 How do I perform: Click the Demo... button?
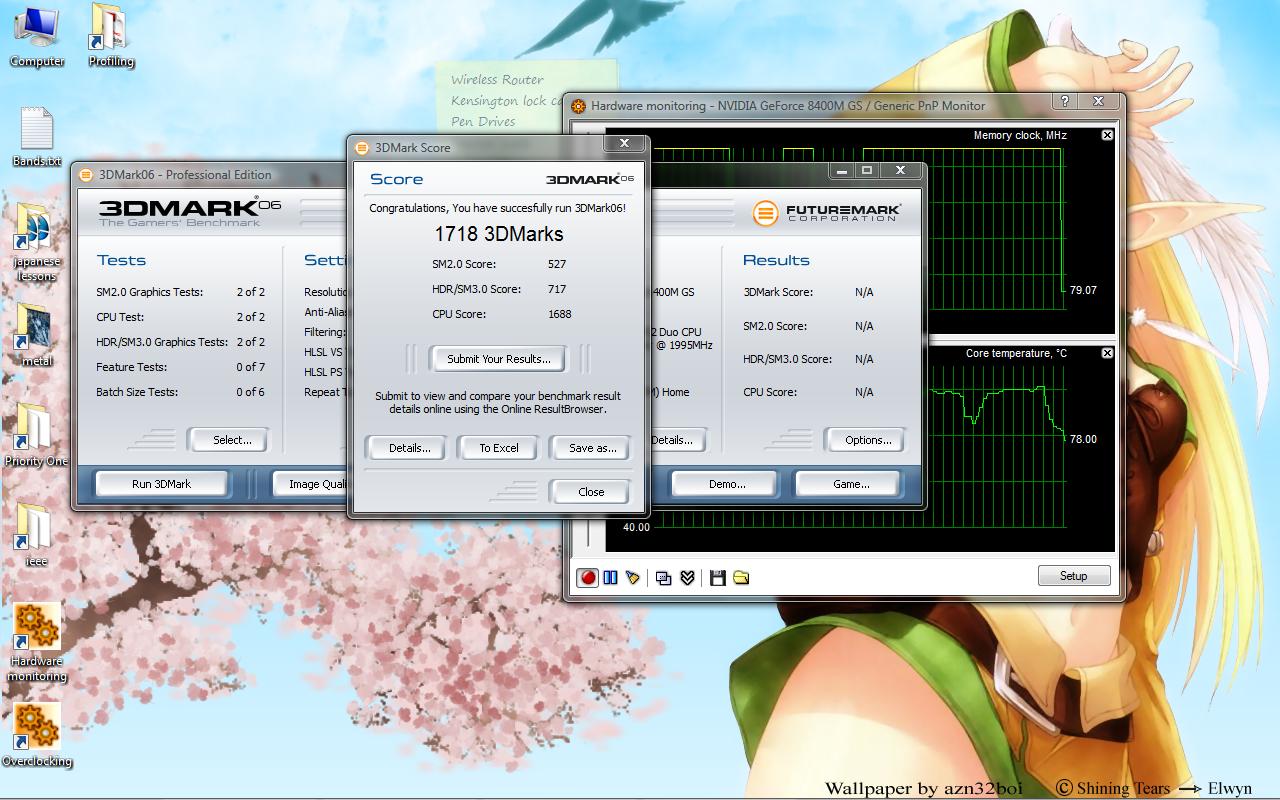[x=727, y=484]
